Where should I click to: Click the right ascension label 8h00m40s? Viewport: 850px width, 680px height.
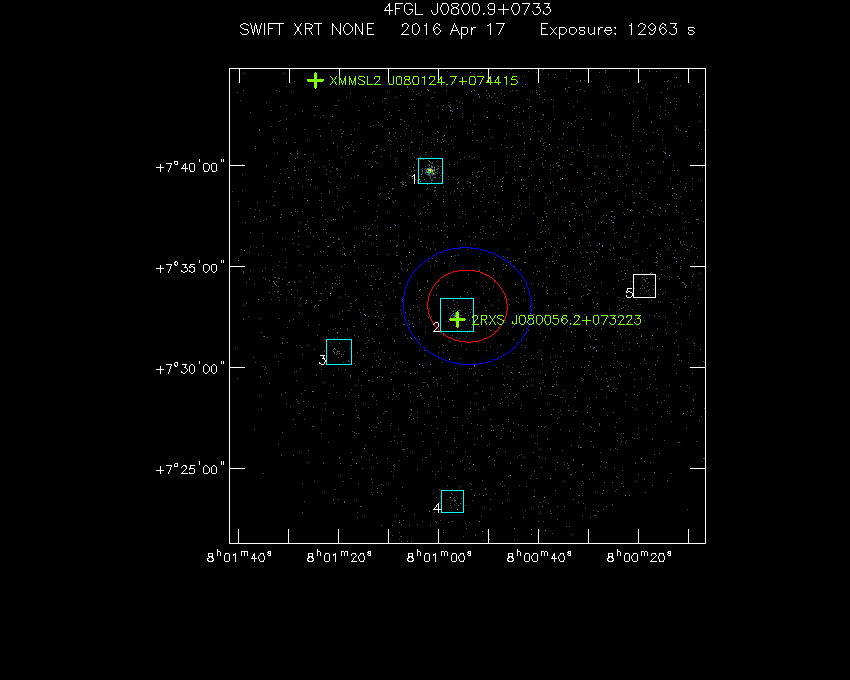[539, 556]
